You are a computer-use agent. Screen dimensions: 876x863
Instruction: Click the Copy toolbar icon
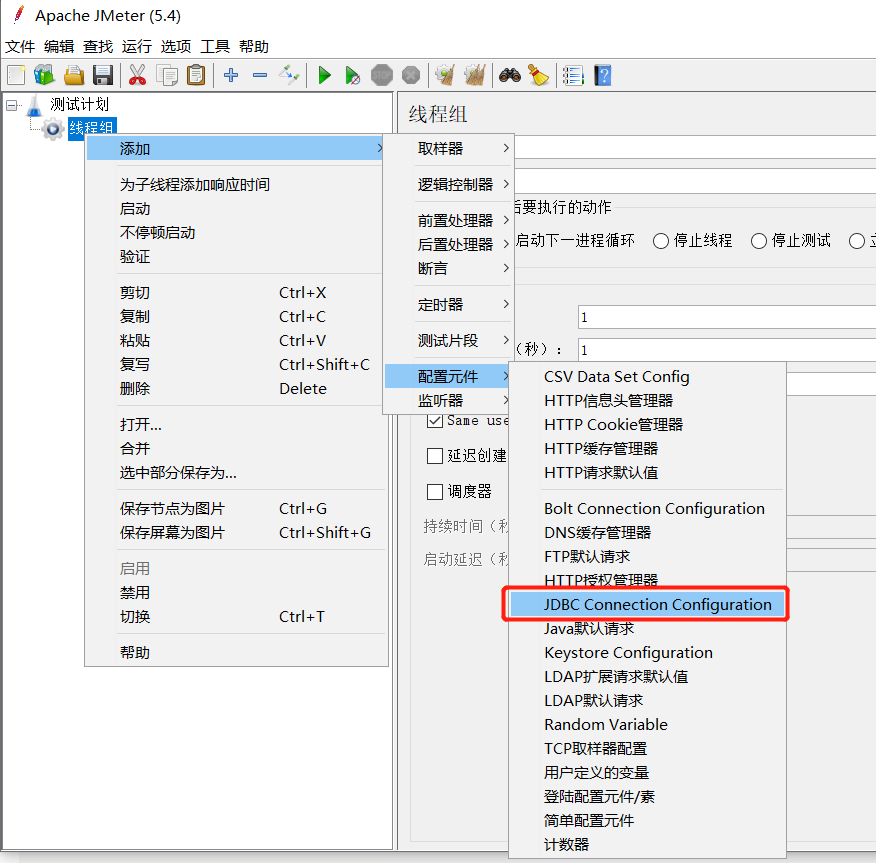[x=166, y=75]
